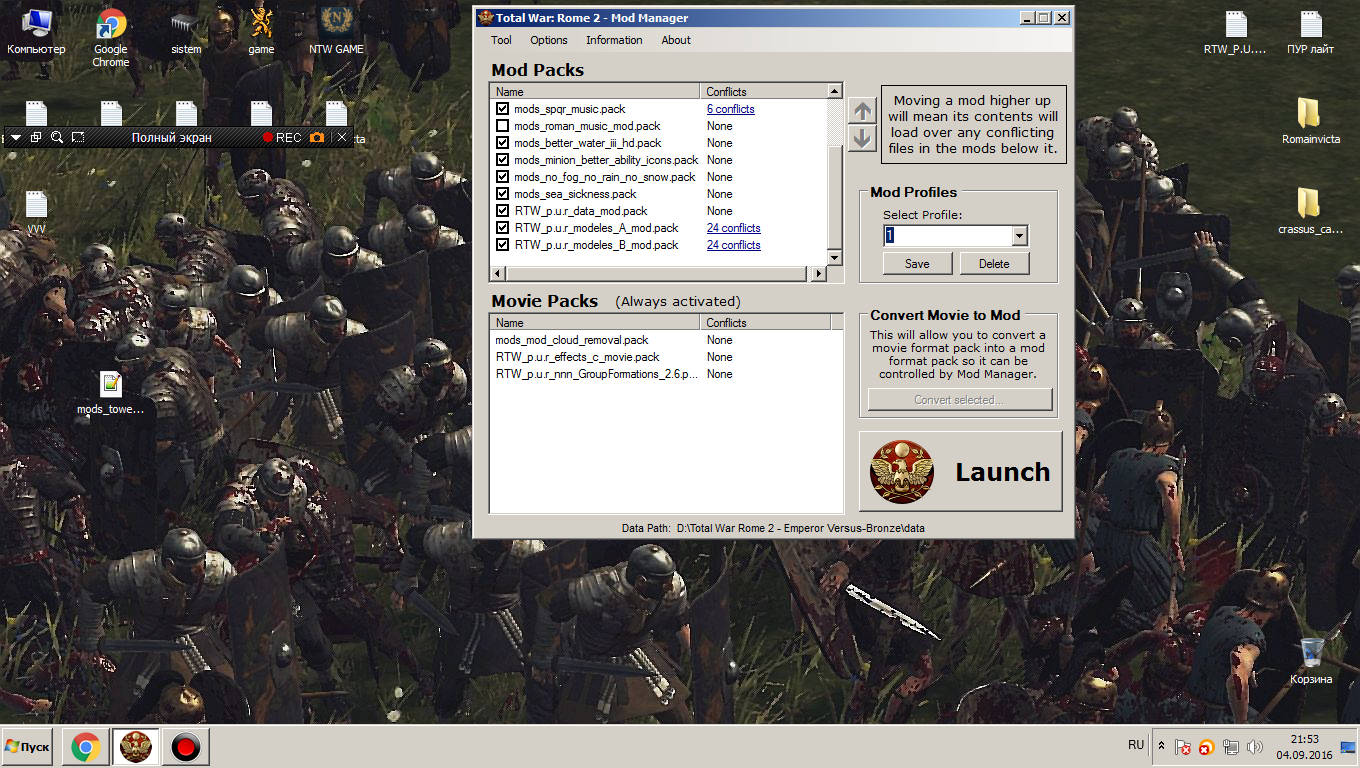Toggle RTW_p.u.r_data_mod.pack checkbox

[x=502, y=211]
